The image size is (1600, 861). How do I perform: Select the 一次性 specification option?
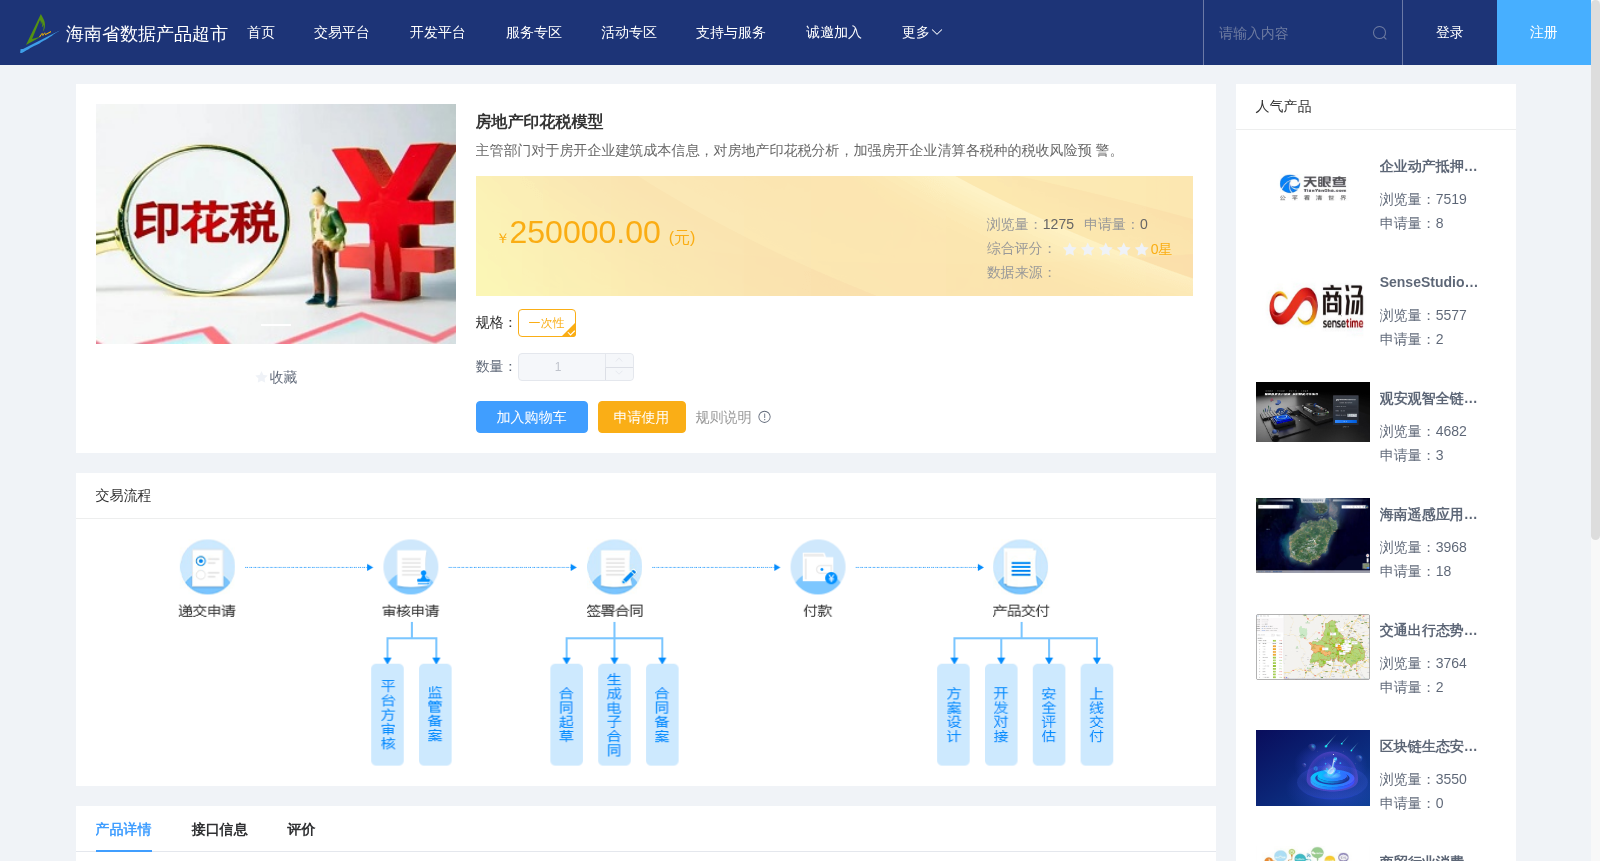pyautogui.click(x=547, y=323)
